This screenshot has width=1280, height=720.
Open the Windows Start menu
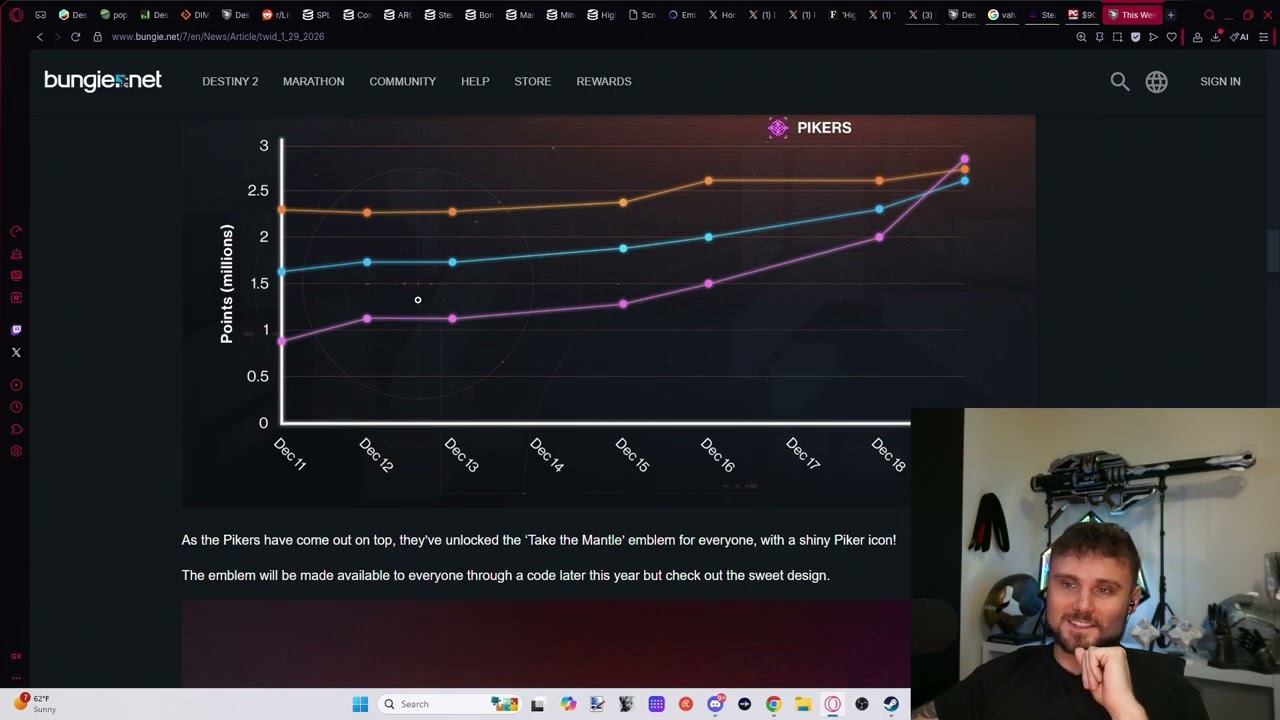coord(360,704)
